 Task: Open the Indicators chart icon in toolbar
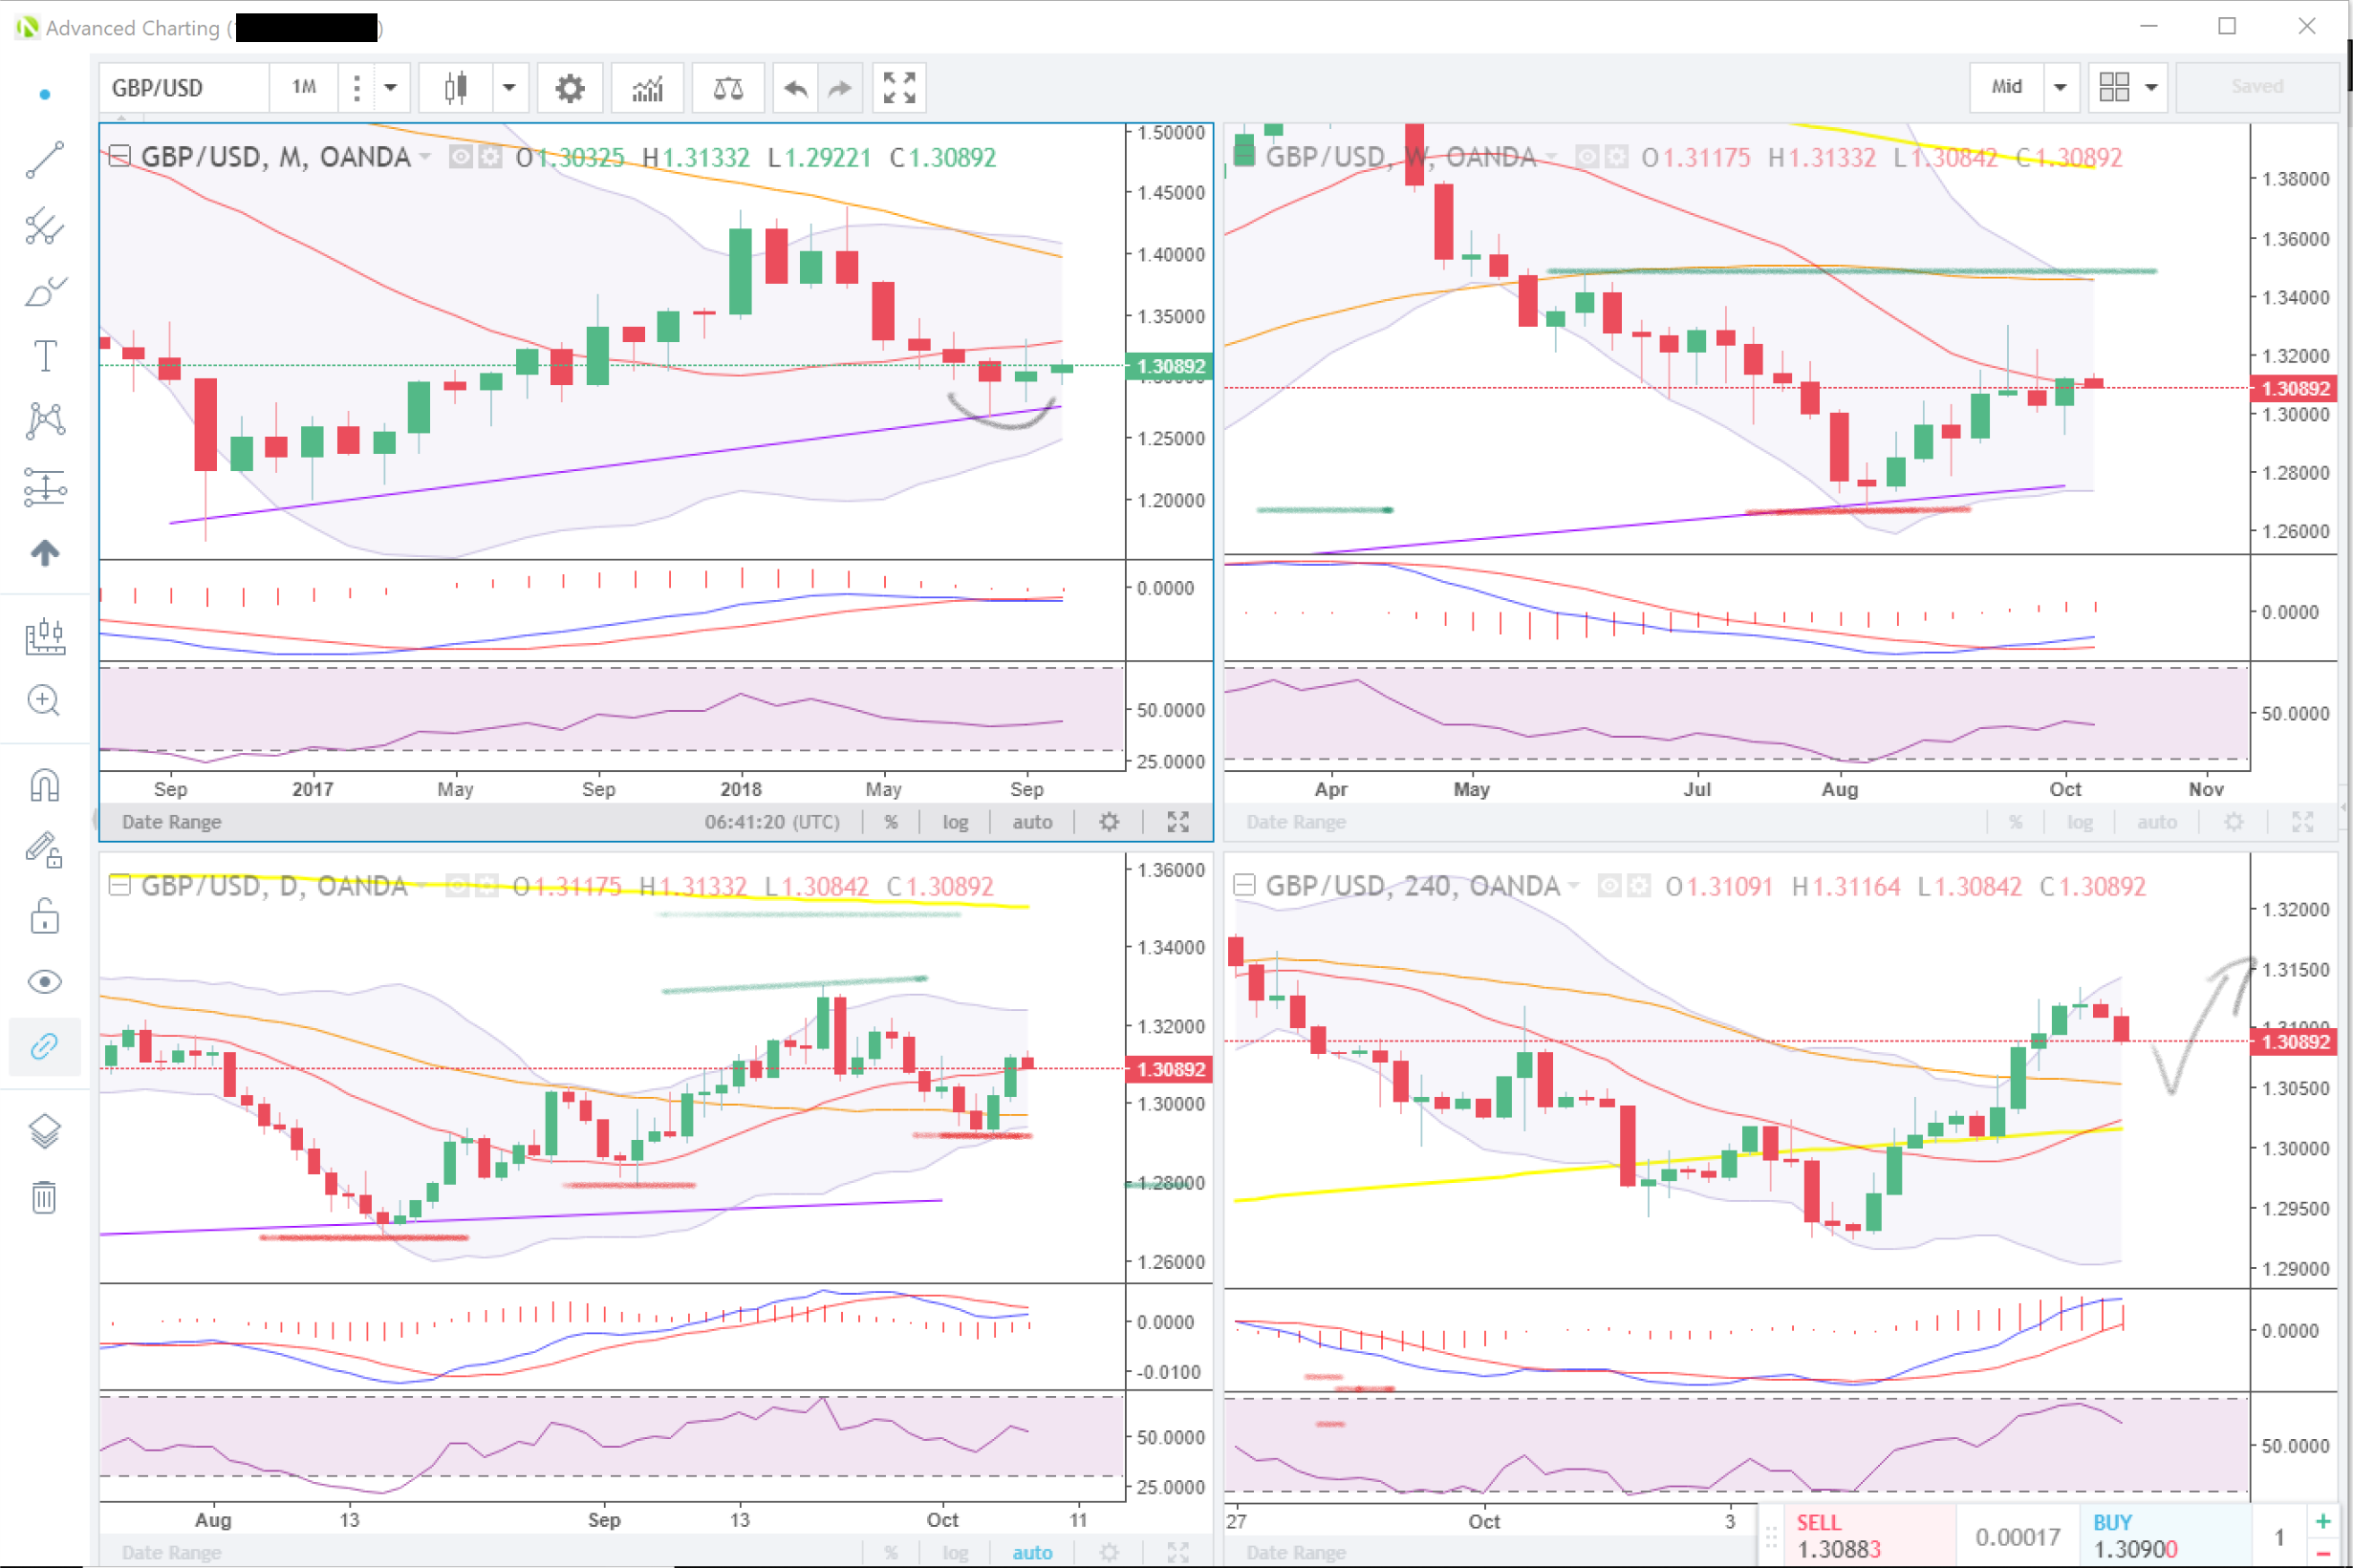[647, 88]
